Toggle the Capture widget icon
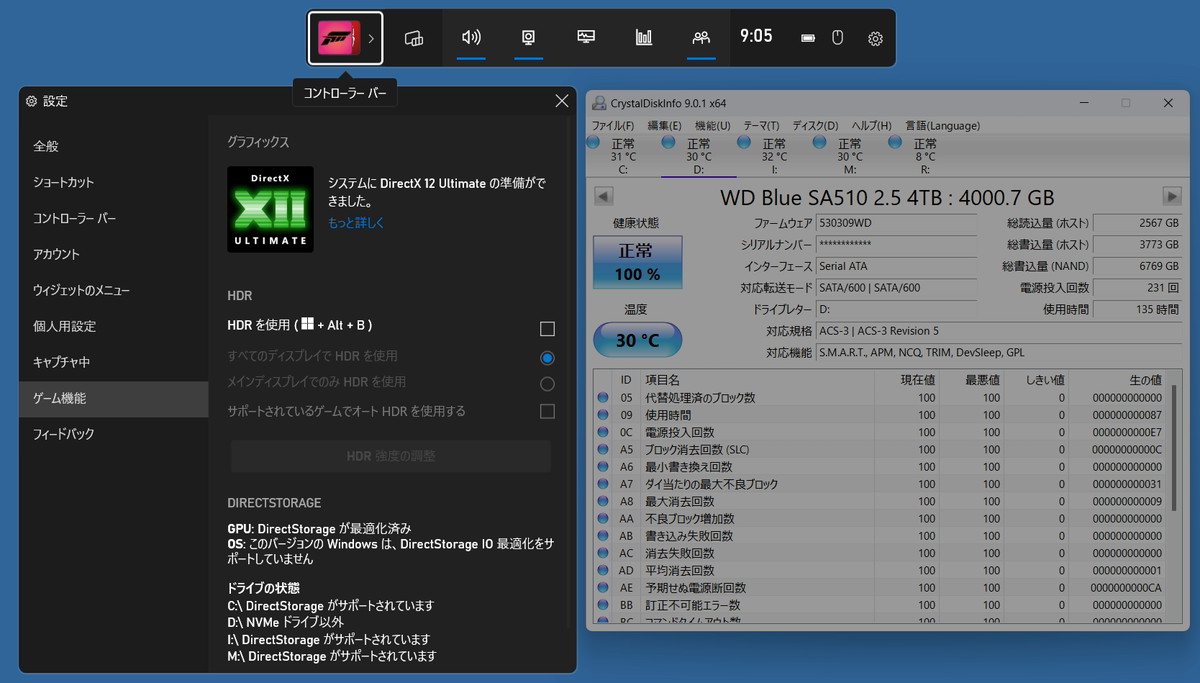Viewport: 1200px width, 683px height. click(529, 38)
